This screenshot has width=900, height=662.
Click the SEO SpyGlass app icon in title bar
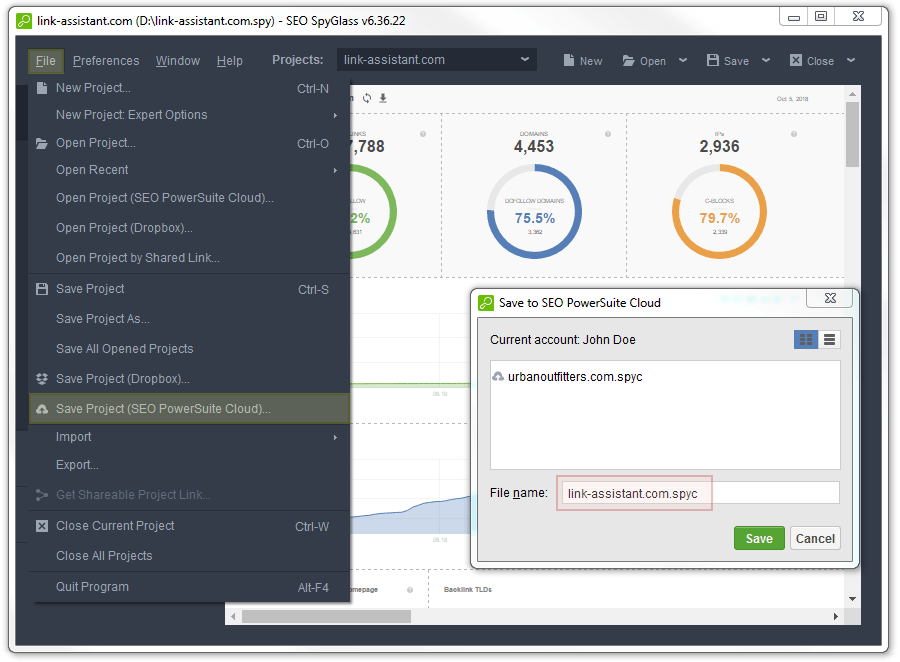(x=24, y=21)
